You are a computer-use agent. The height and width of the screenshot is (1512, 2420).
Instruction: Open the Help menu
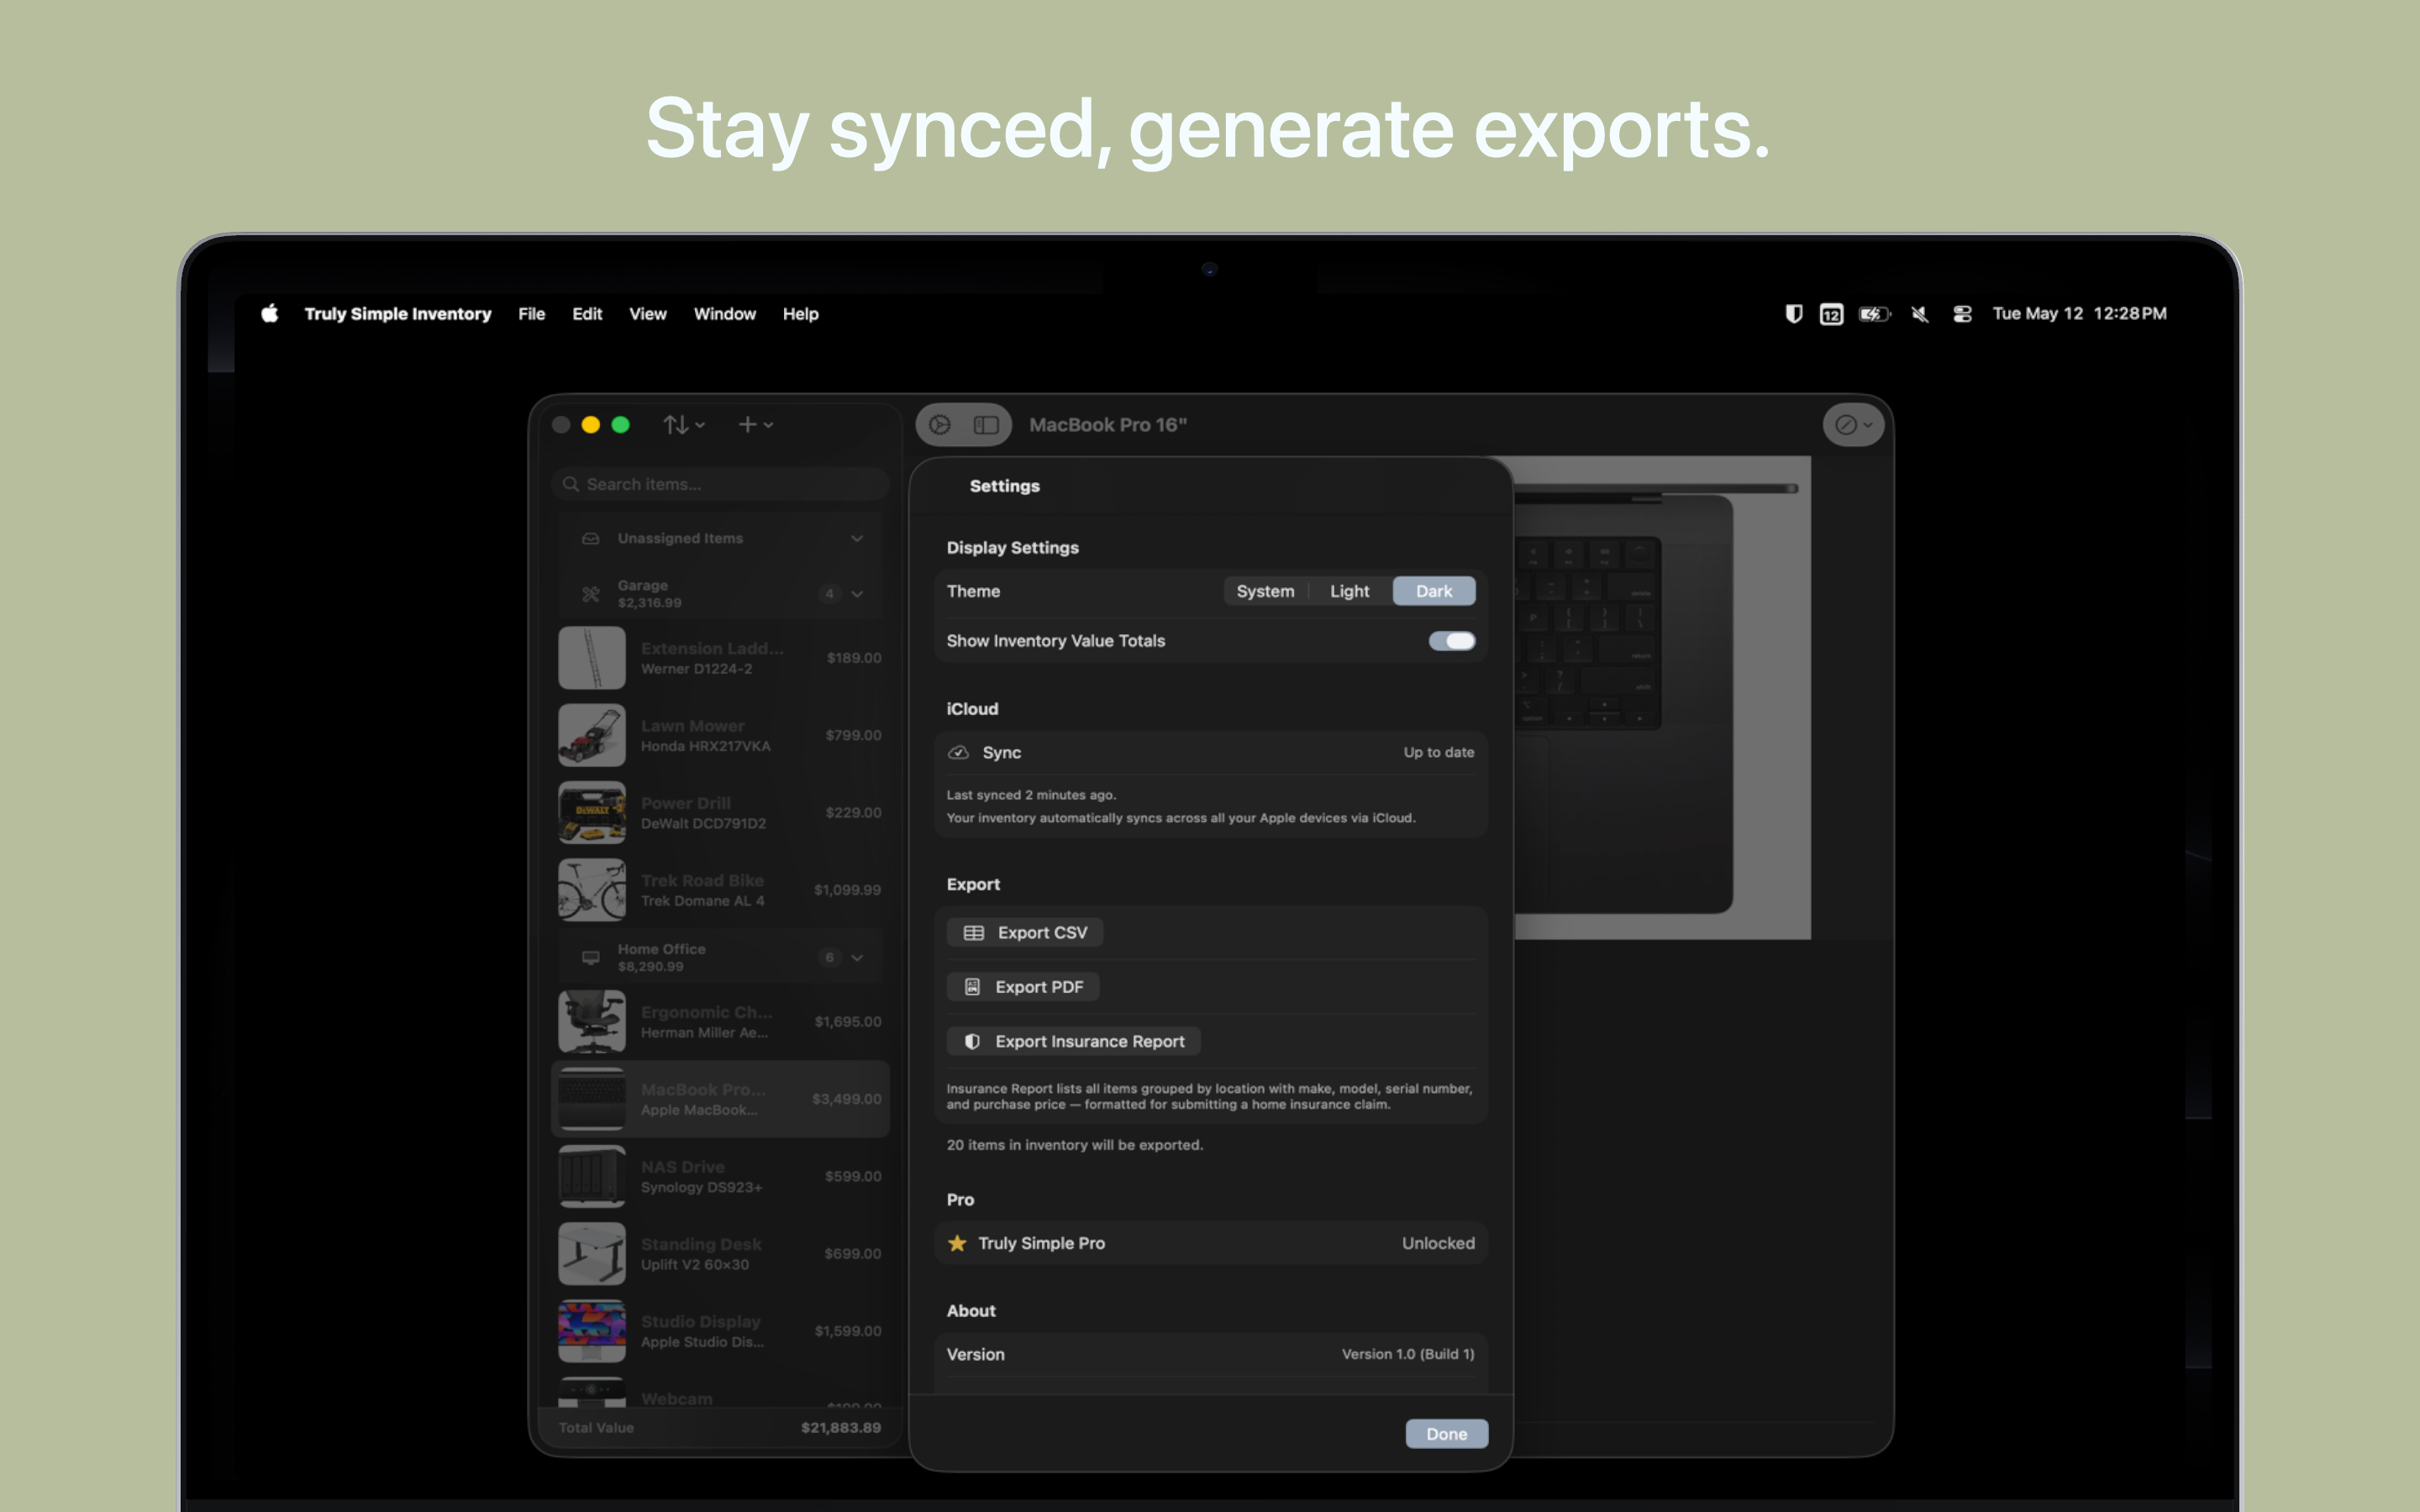(800, 313)
